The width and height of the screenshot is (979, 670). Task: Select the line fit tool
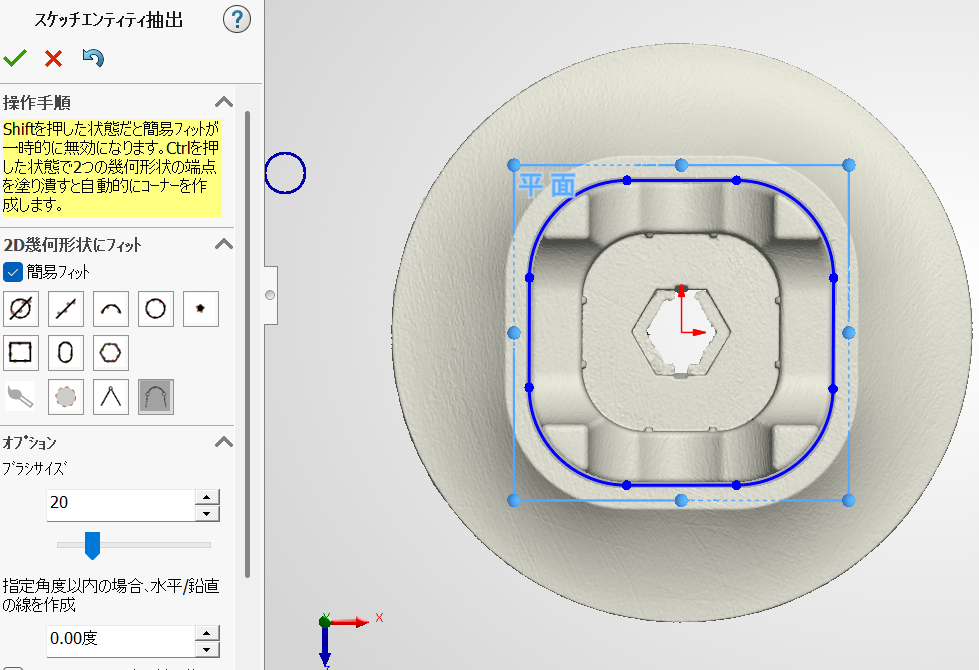(66, 310)
